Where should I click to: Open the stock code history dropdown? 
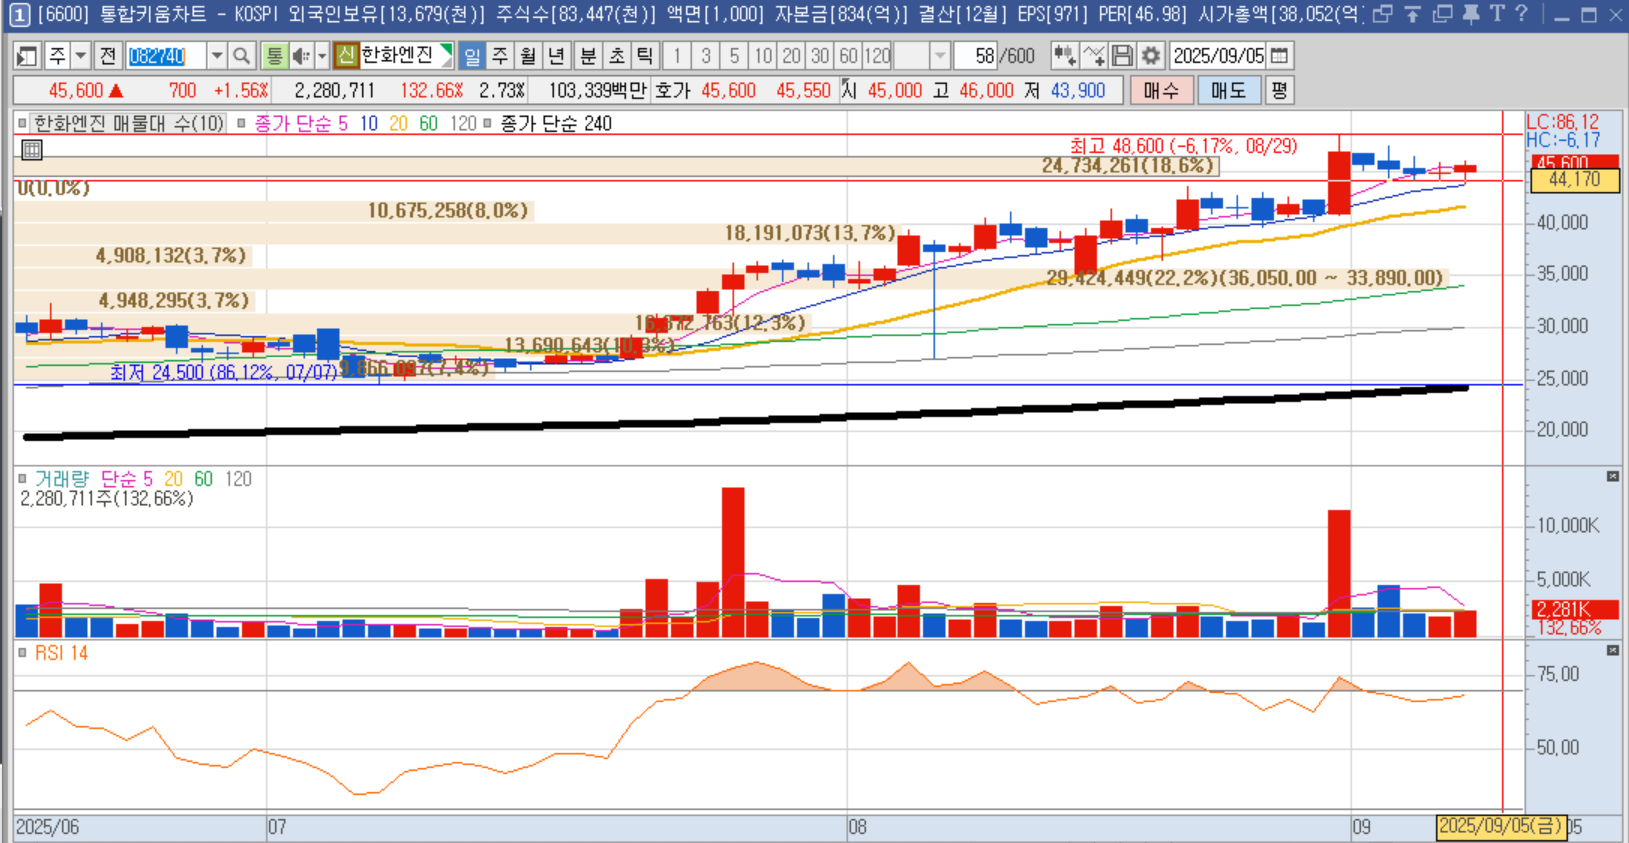[x=216, y=56]
